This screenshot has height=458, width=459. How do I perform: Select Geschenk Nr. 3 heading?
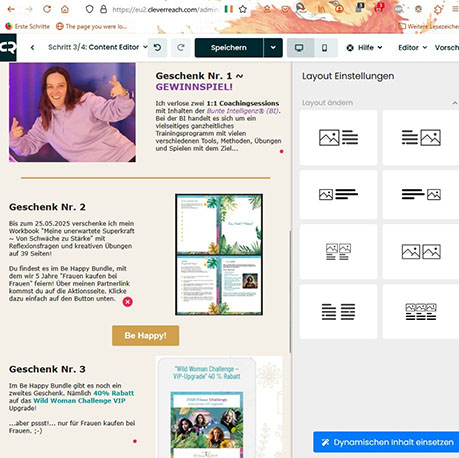pyautogui.click(x=47, y=369)
